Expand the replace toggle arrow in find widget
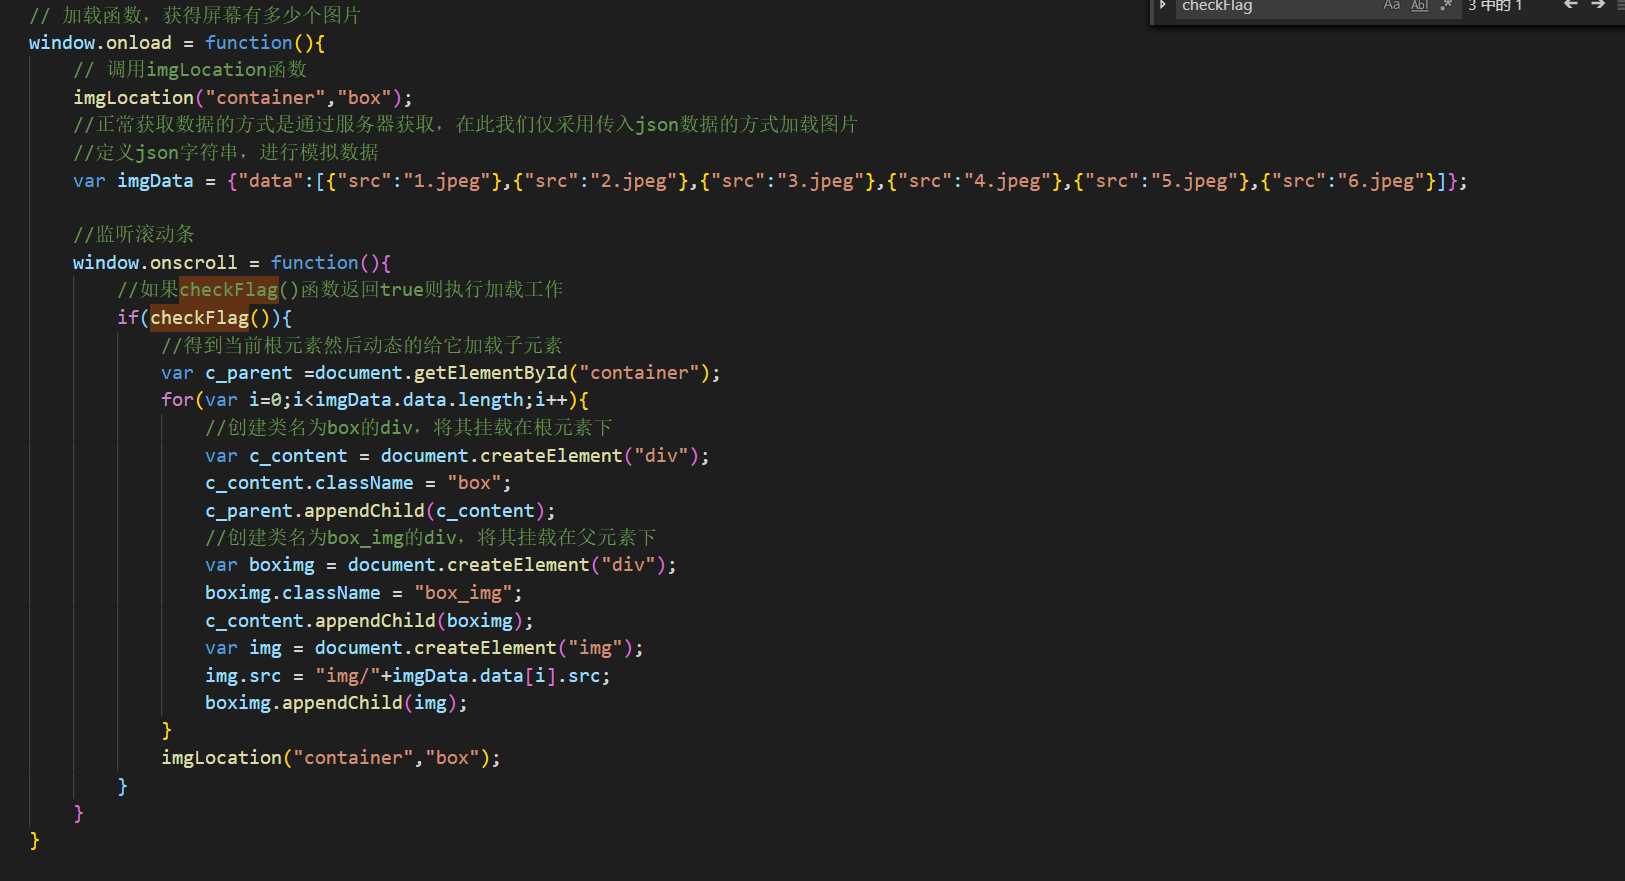This screenshot has height=881, width=1625. pyautogui.click(x=1162, y=6)
